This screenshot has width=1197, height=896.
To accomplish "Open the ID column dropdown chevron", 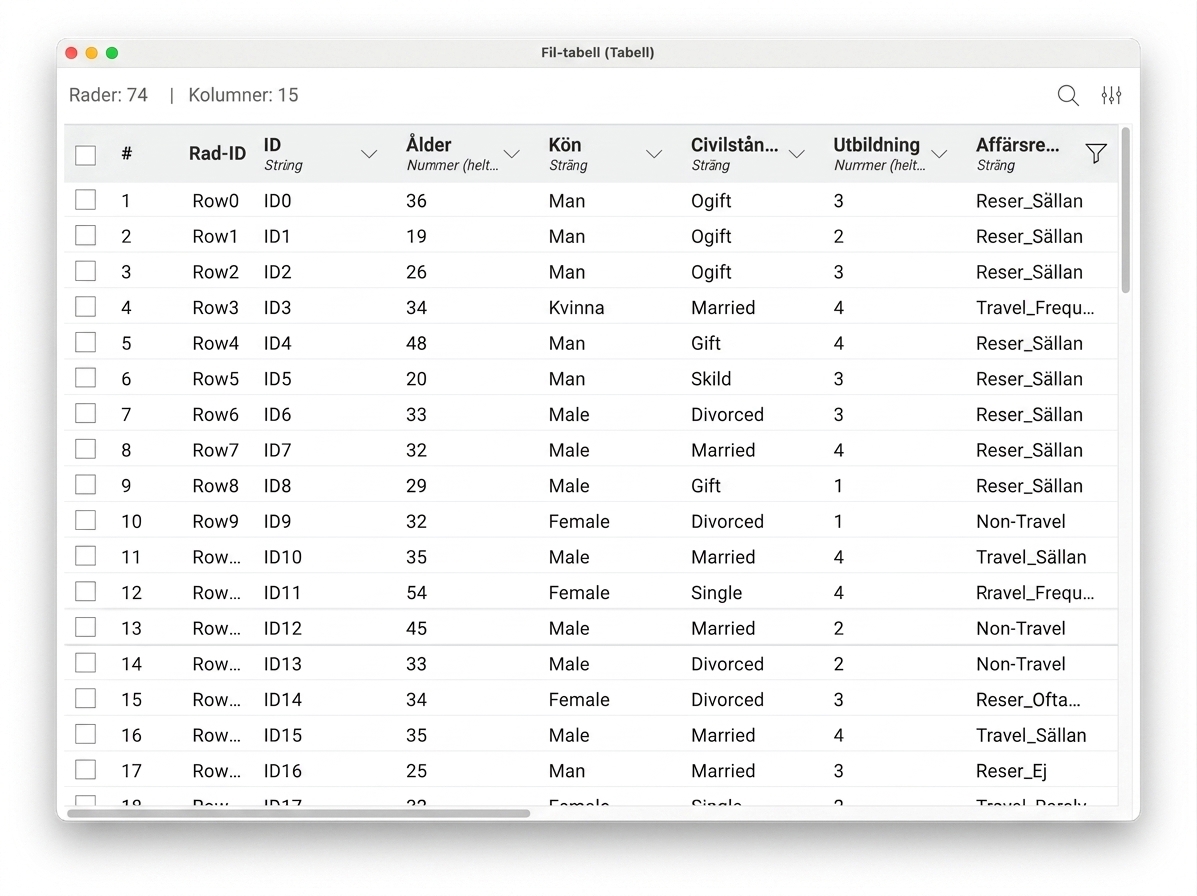I will pos(369,154).
